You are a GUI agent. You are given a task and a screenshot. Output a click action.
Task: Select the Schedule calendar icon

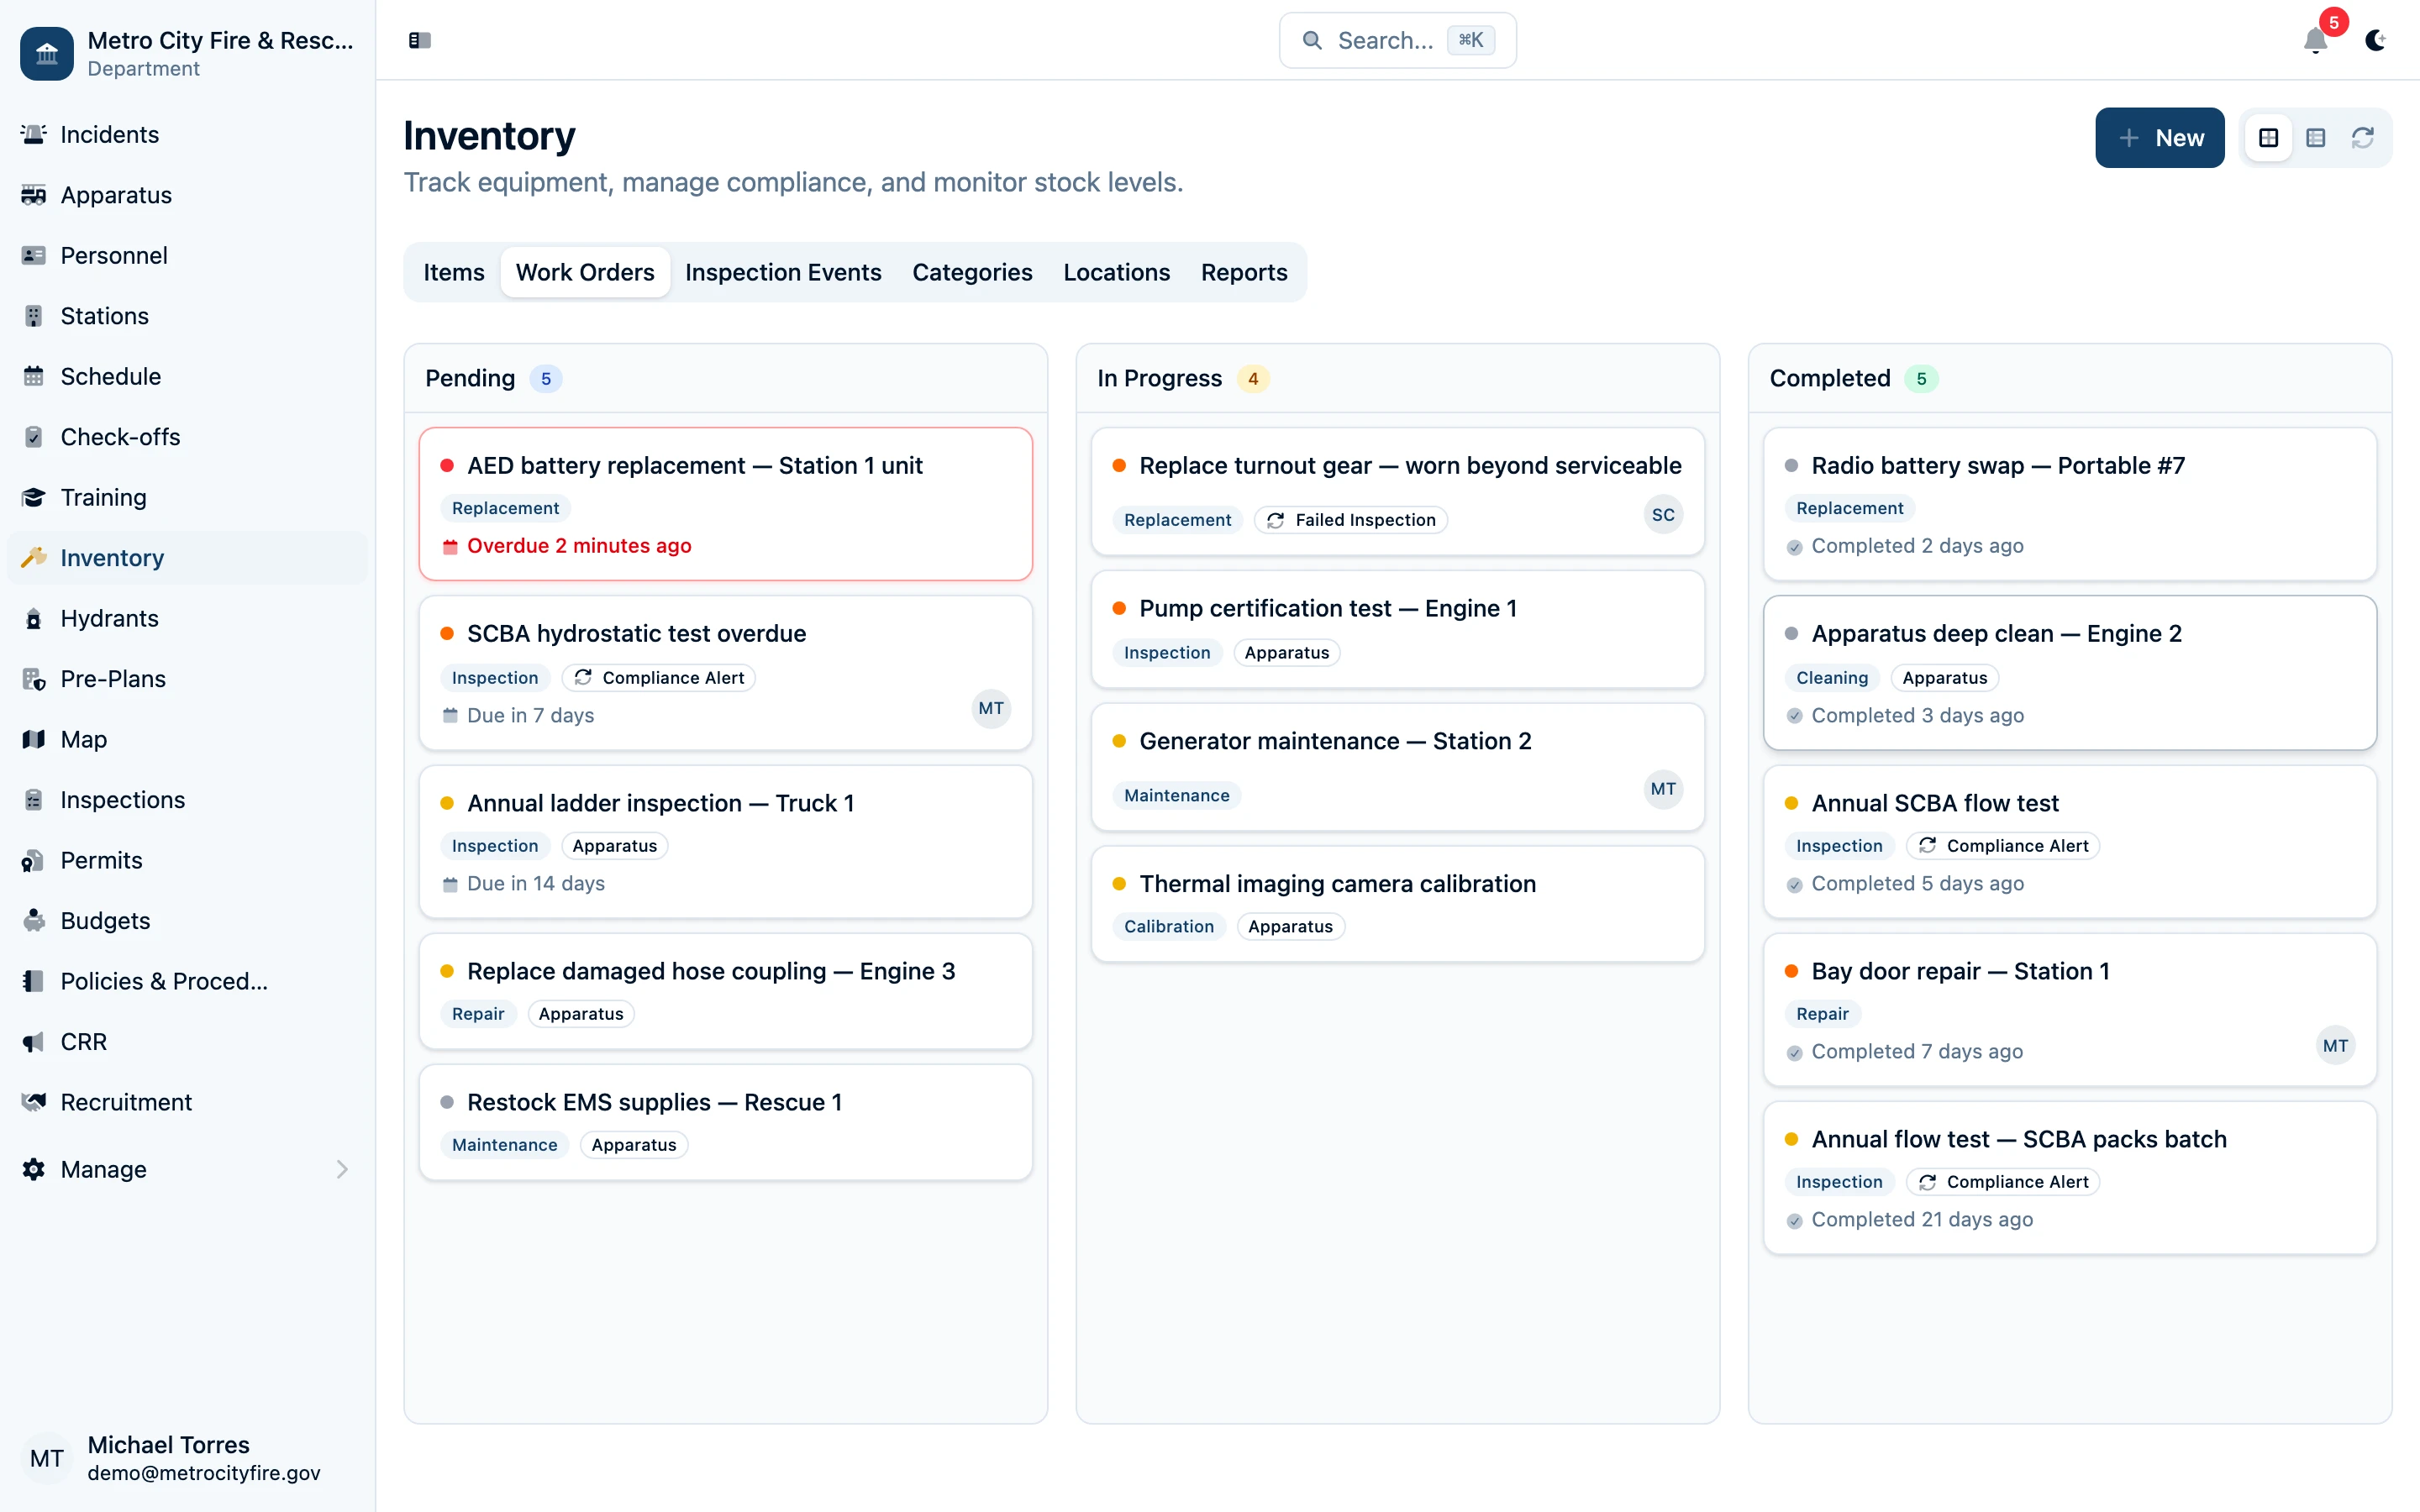pyautogui.click(x=34, y=376)
